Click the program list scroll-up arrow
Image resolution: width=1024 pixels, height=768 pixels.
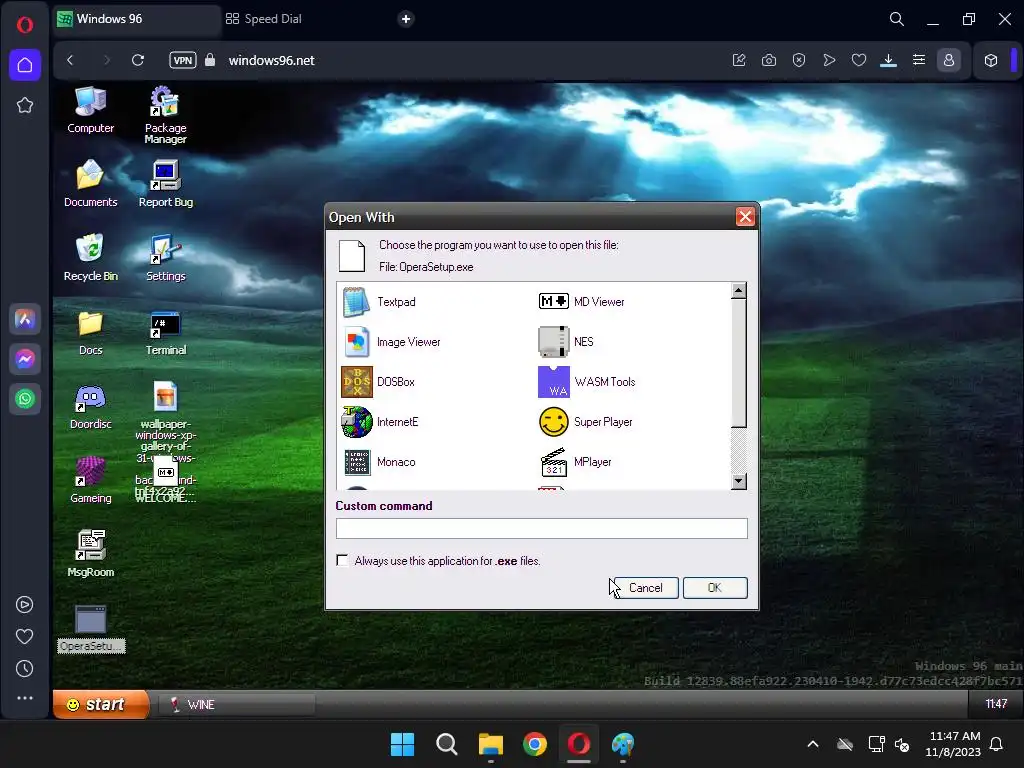(x=739, y=291)
